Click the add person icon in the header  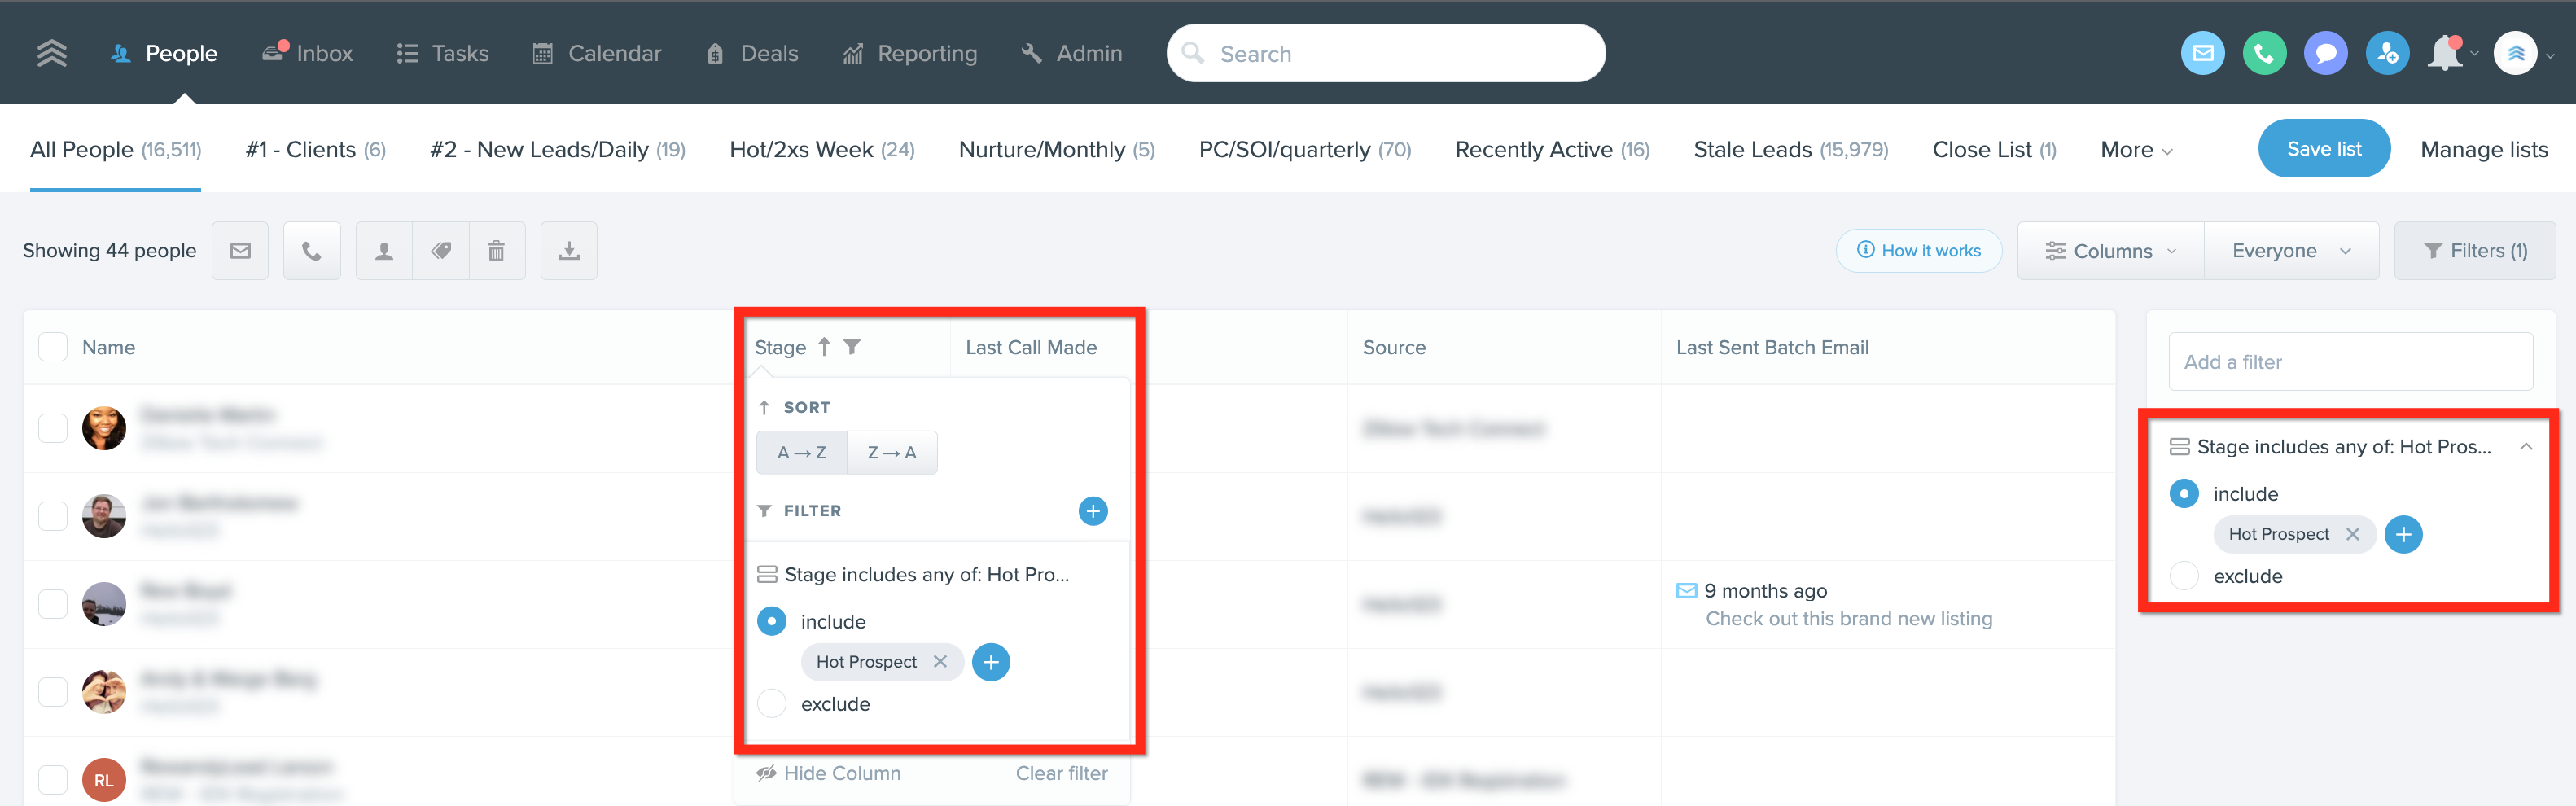[x=2386, y=52]
